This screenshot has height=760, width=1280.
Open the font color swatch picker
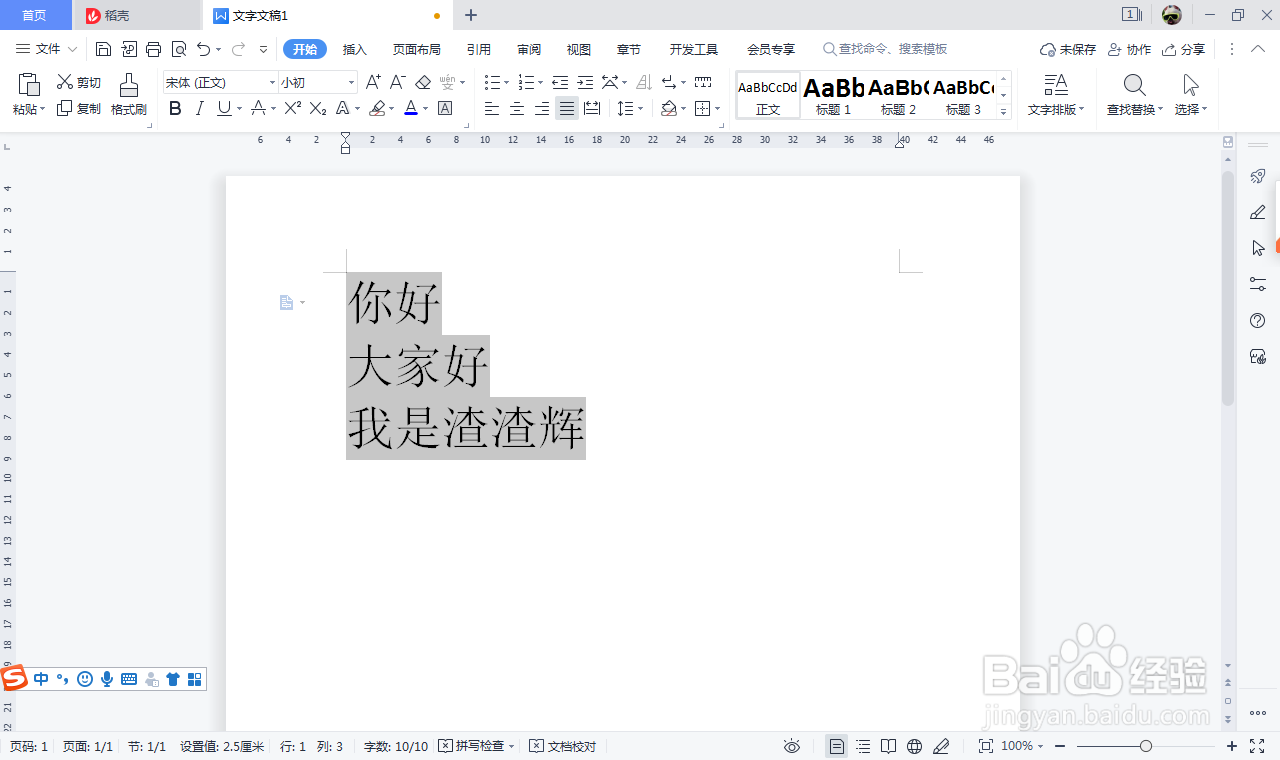[x=410, y=107]
